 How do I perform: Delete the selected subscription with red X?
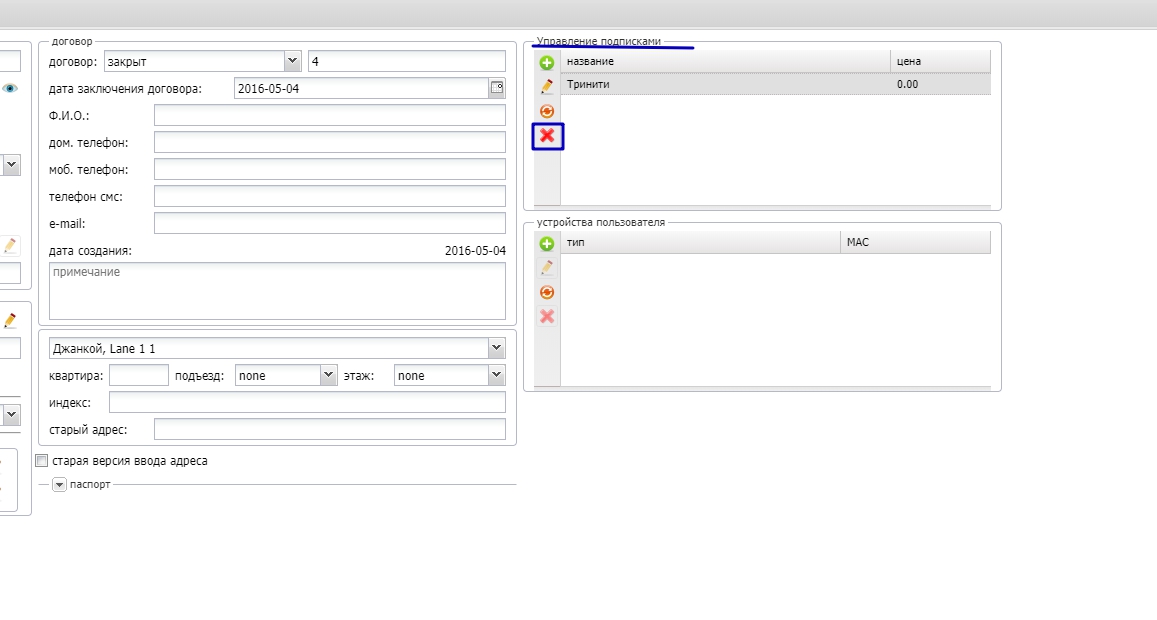(547, 136)
